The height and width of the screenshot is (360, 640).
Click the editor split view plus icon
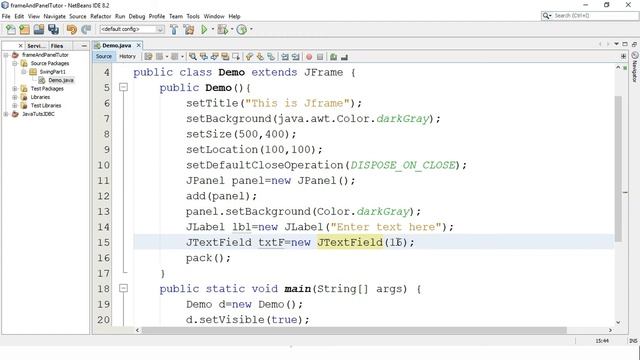tap(623, 56)
